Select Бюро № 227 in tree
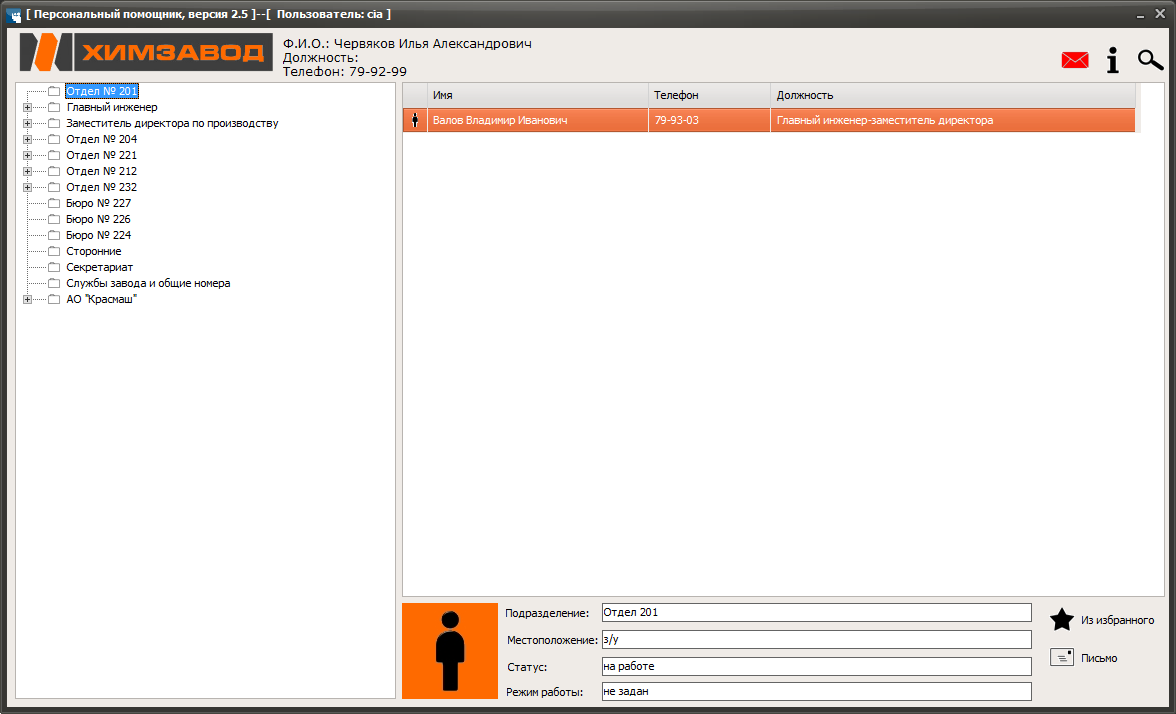This screenshot has width=1176, height=714. click(x=98, y=203)
